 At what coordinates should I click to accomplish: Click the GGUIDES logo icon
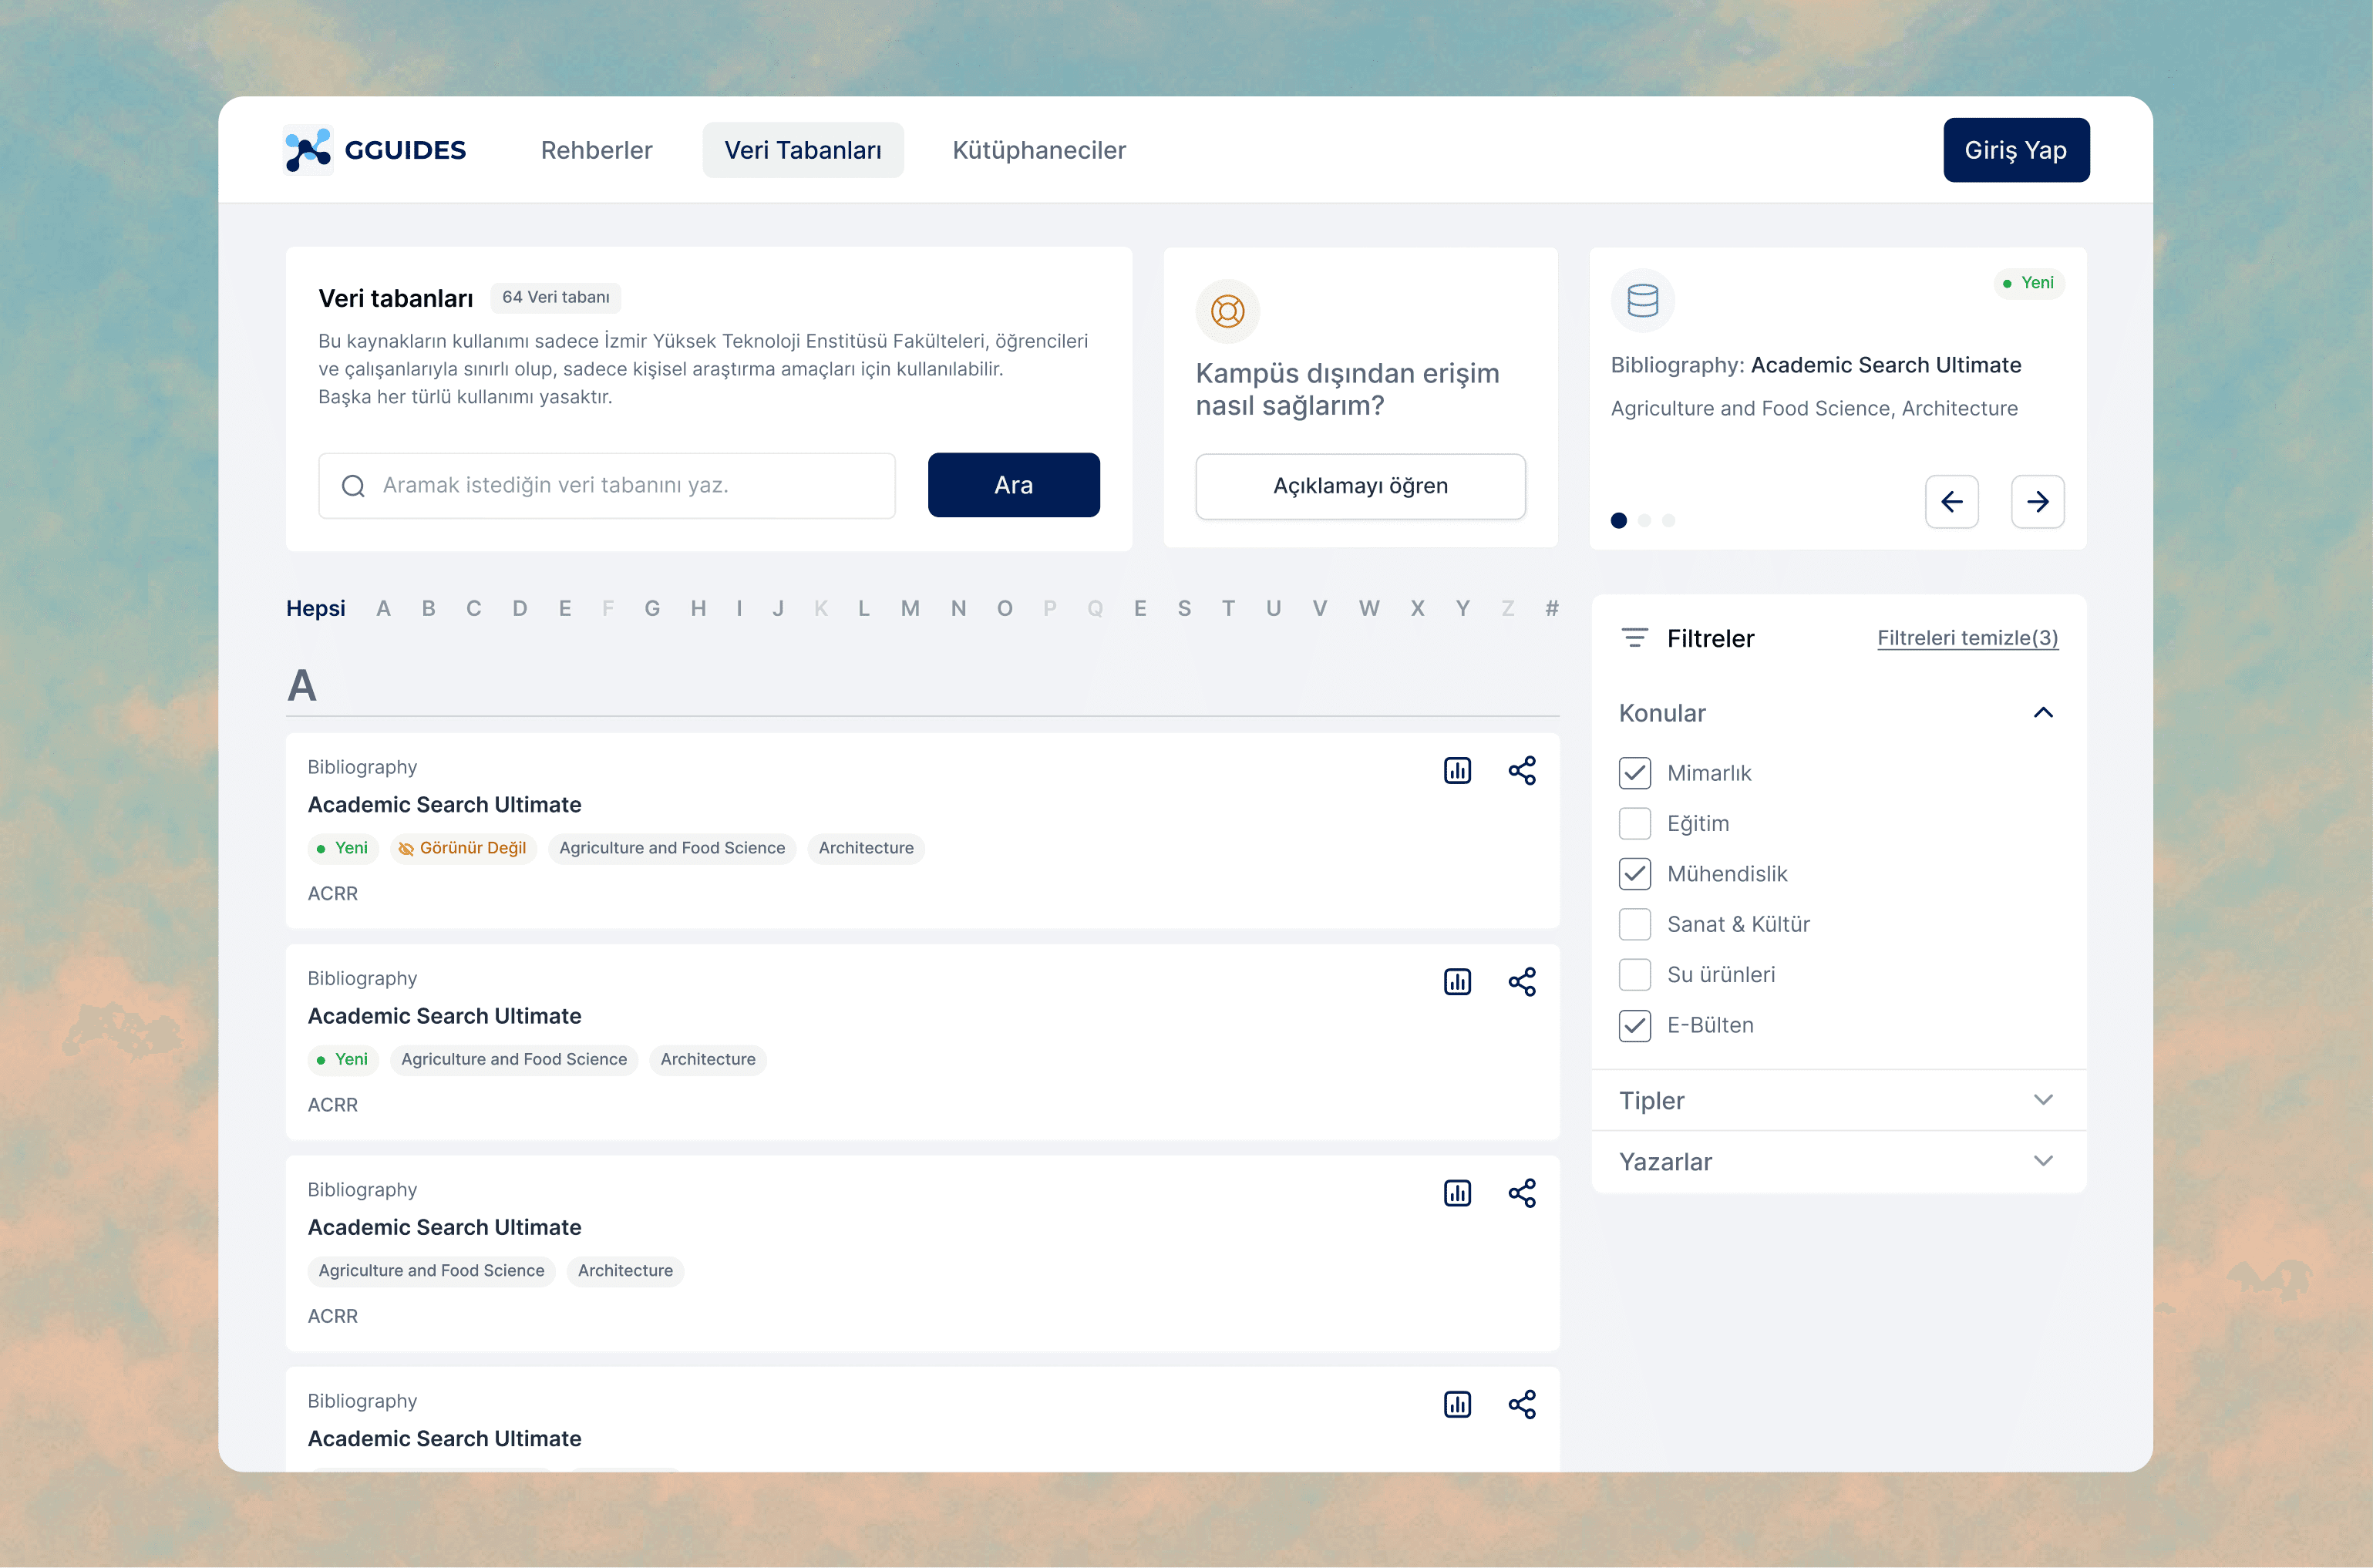(x=308, y=150)
